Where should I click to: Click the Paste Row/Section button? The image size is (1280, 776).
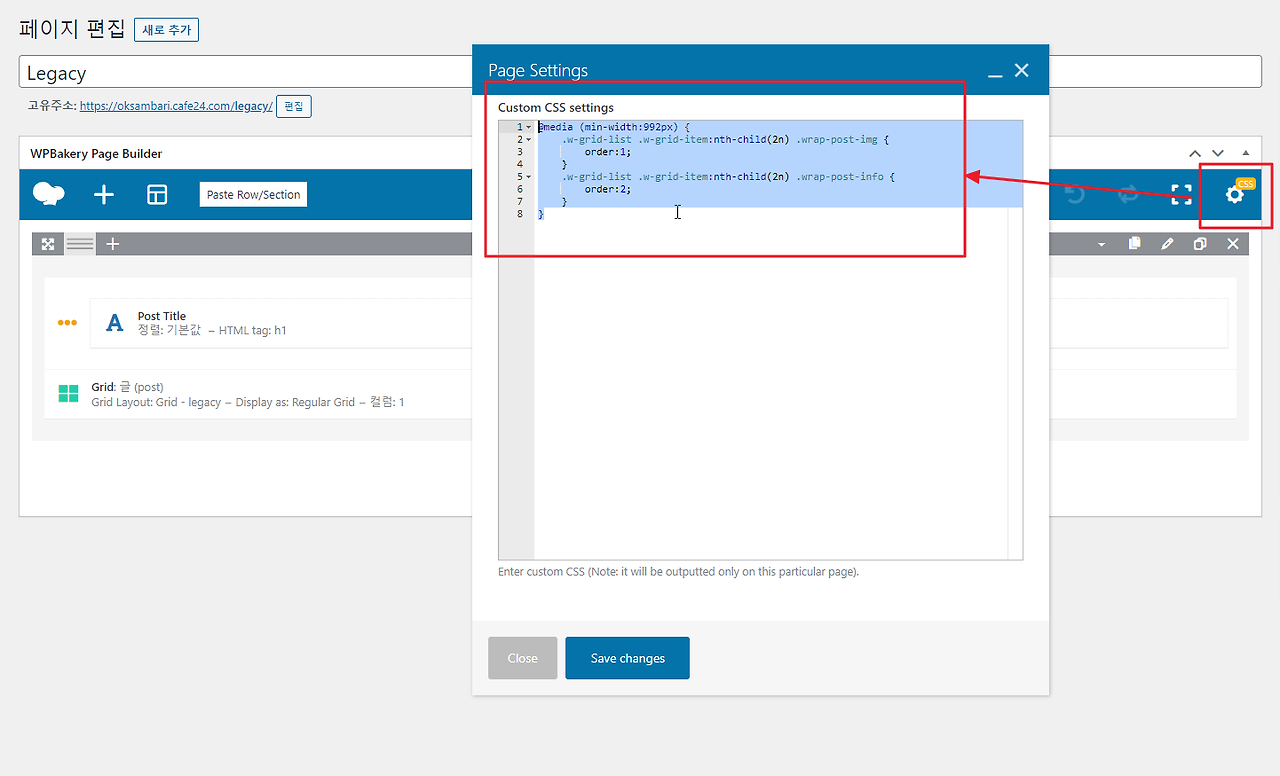253,195
